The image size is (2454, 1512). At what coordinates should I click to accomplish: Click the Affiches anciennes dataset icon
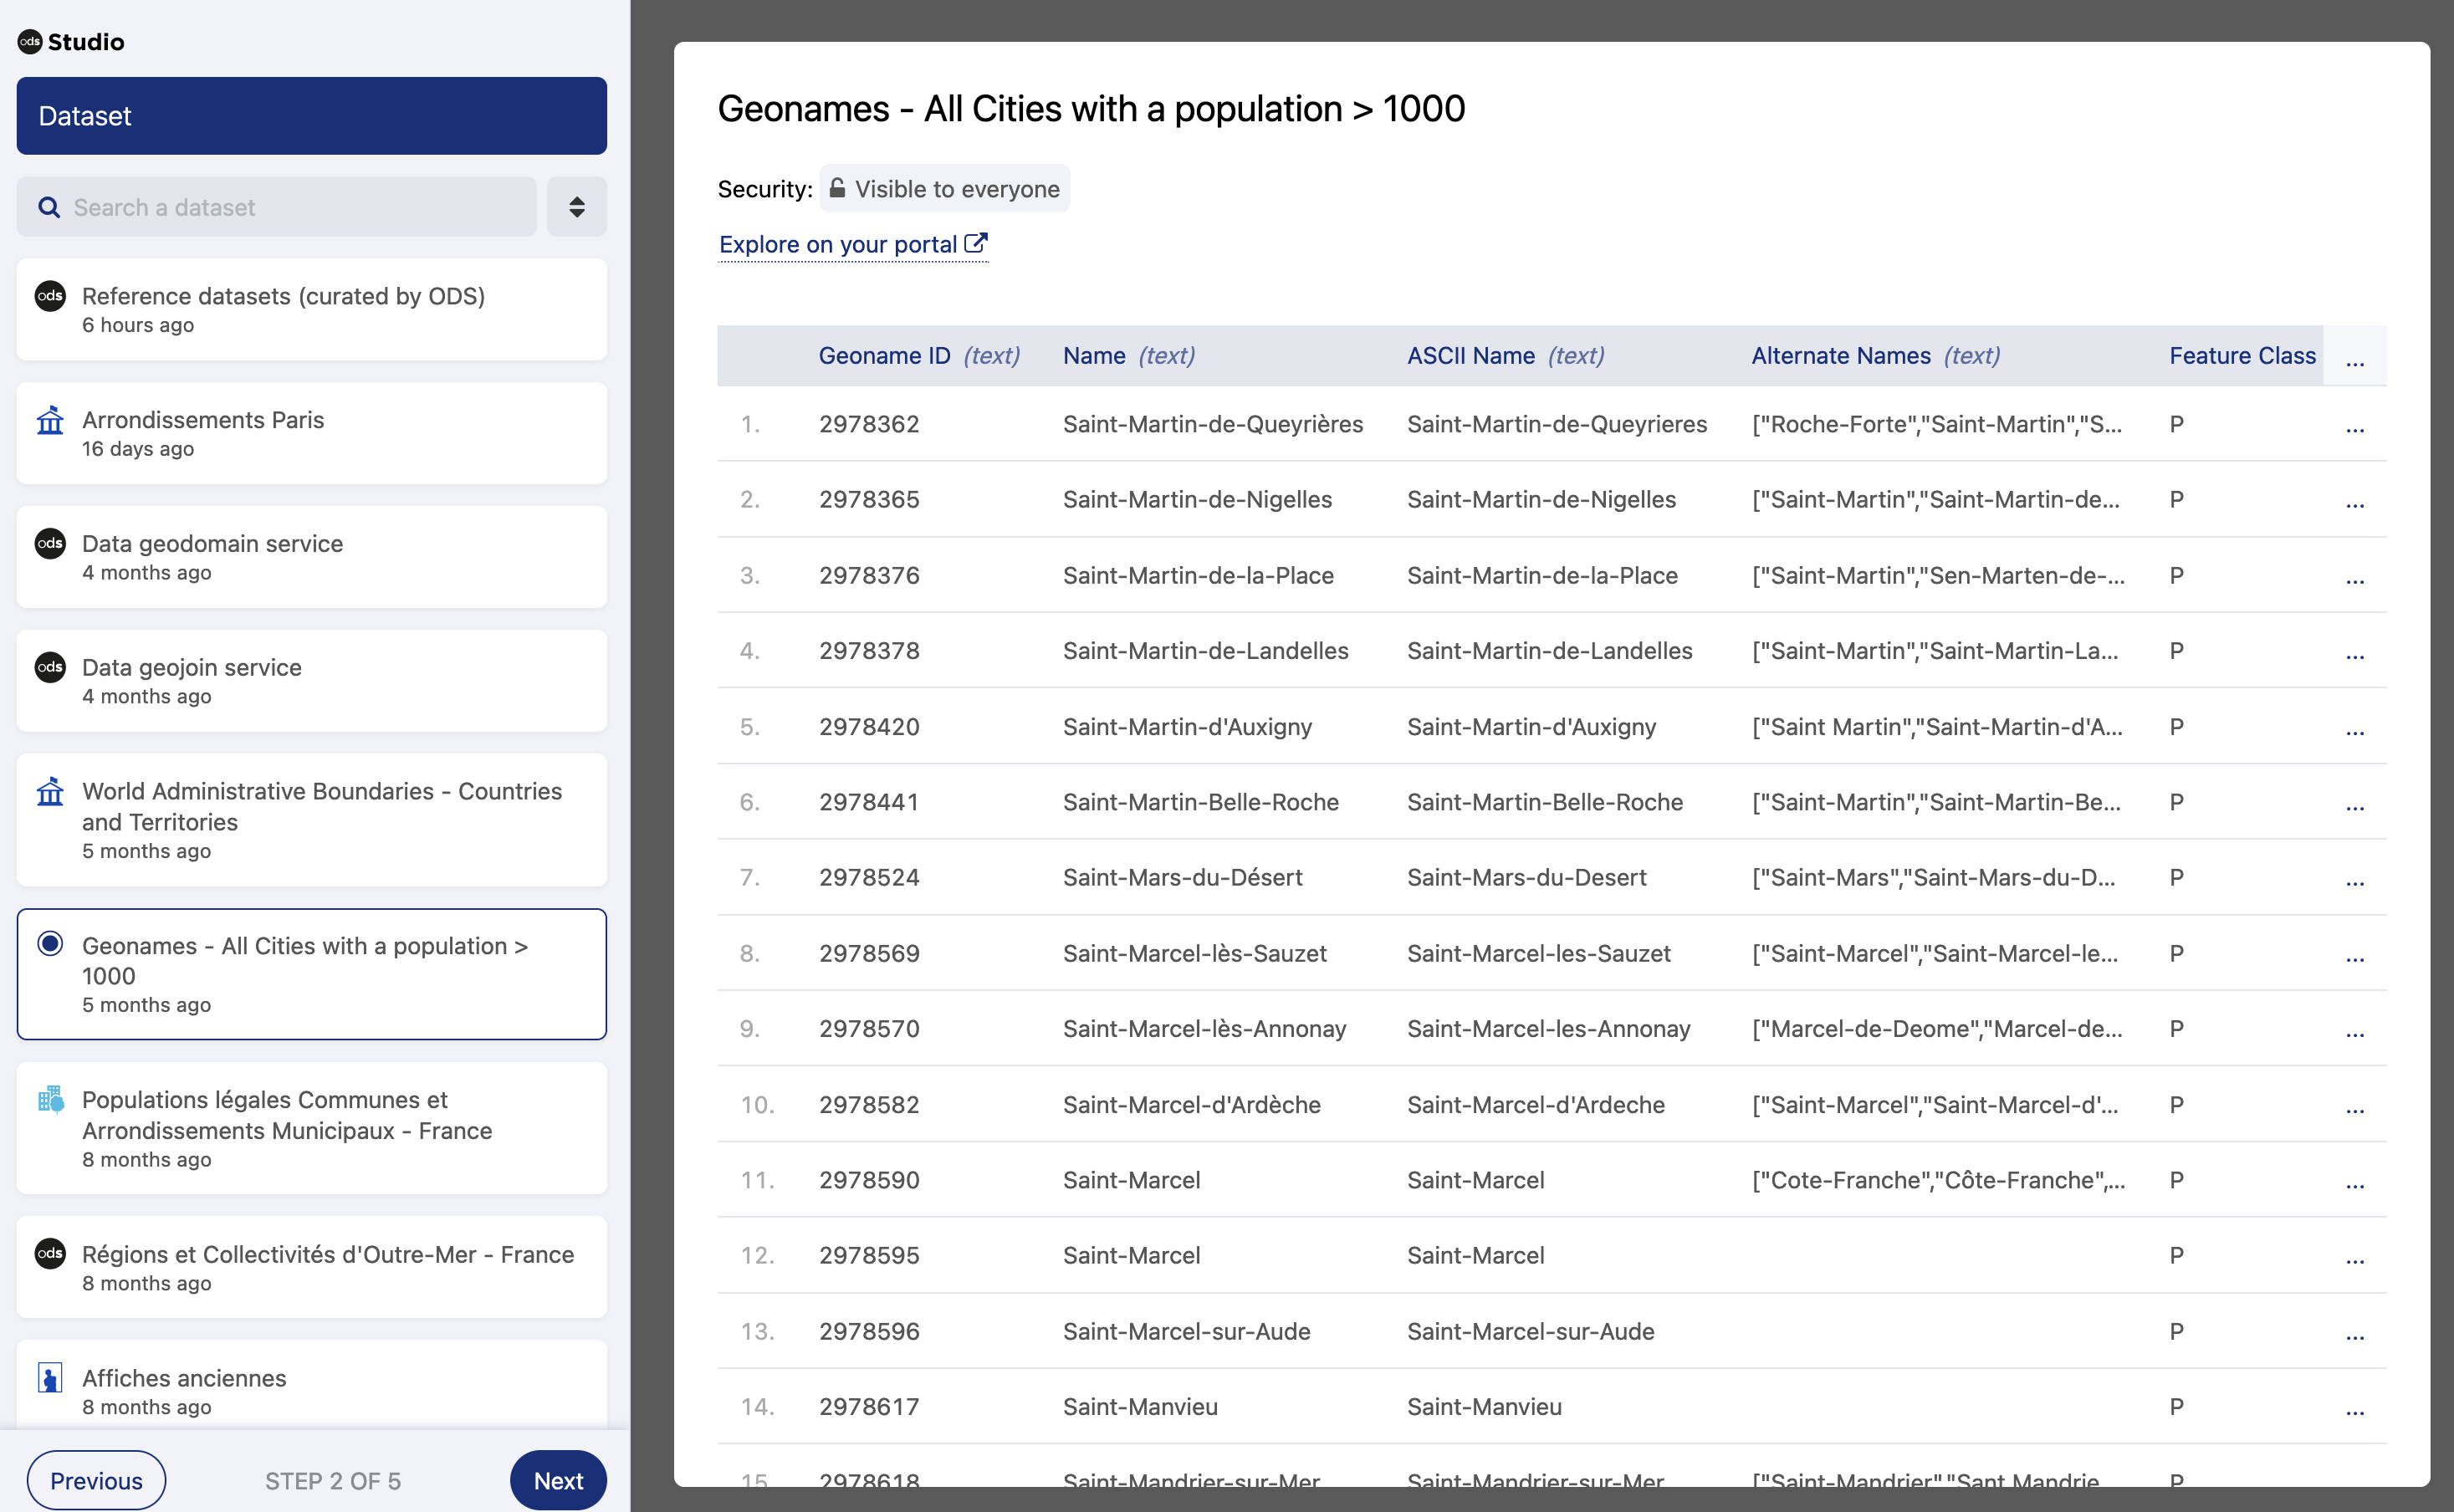[50, 1378]
